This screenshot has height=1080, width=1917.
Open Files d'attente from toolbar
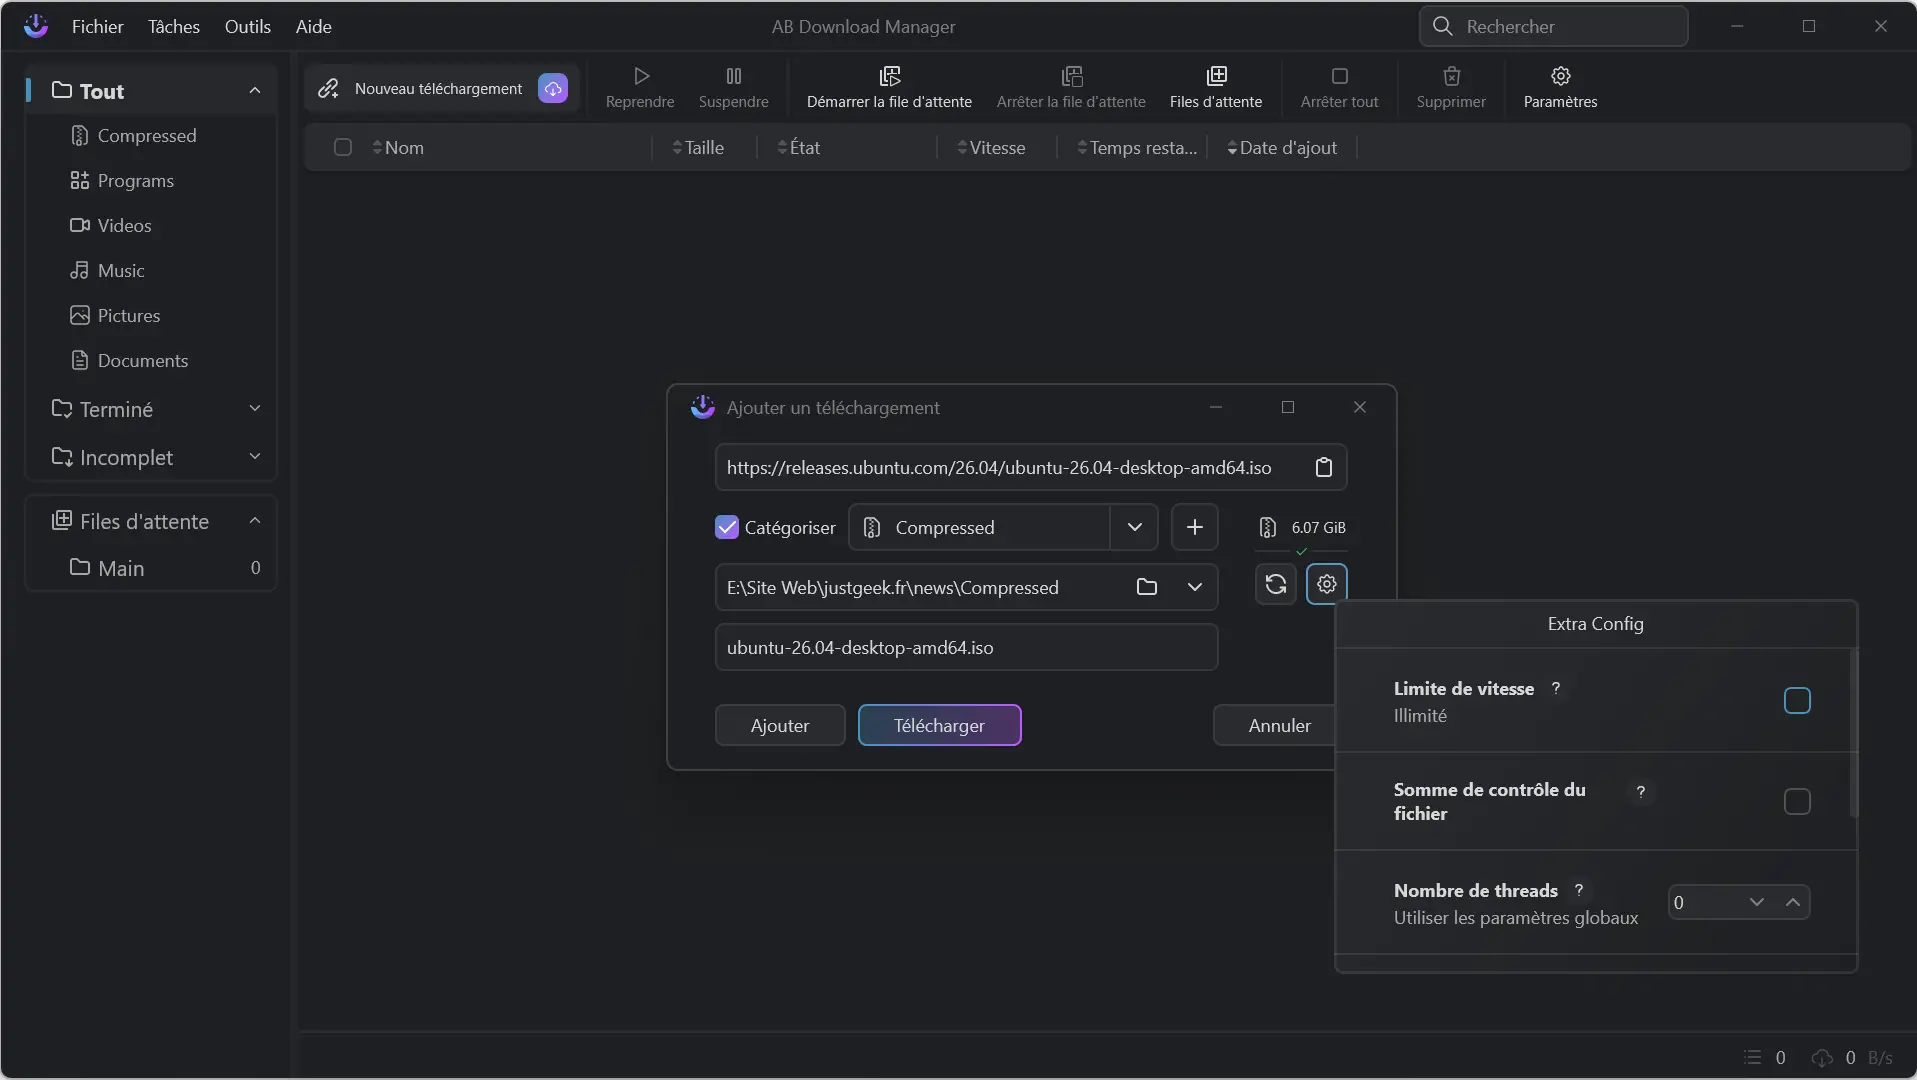click(1215, 87)
